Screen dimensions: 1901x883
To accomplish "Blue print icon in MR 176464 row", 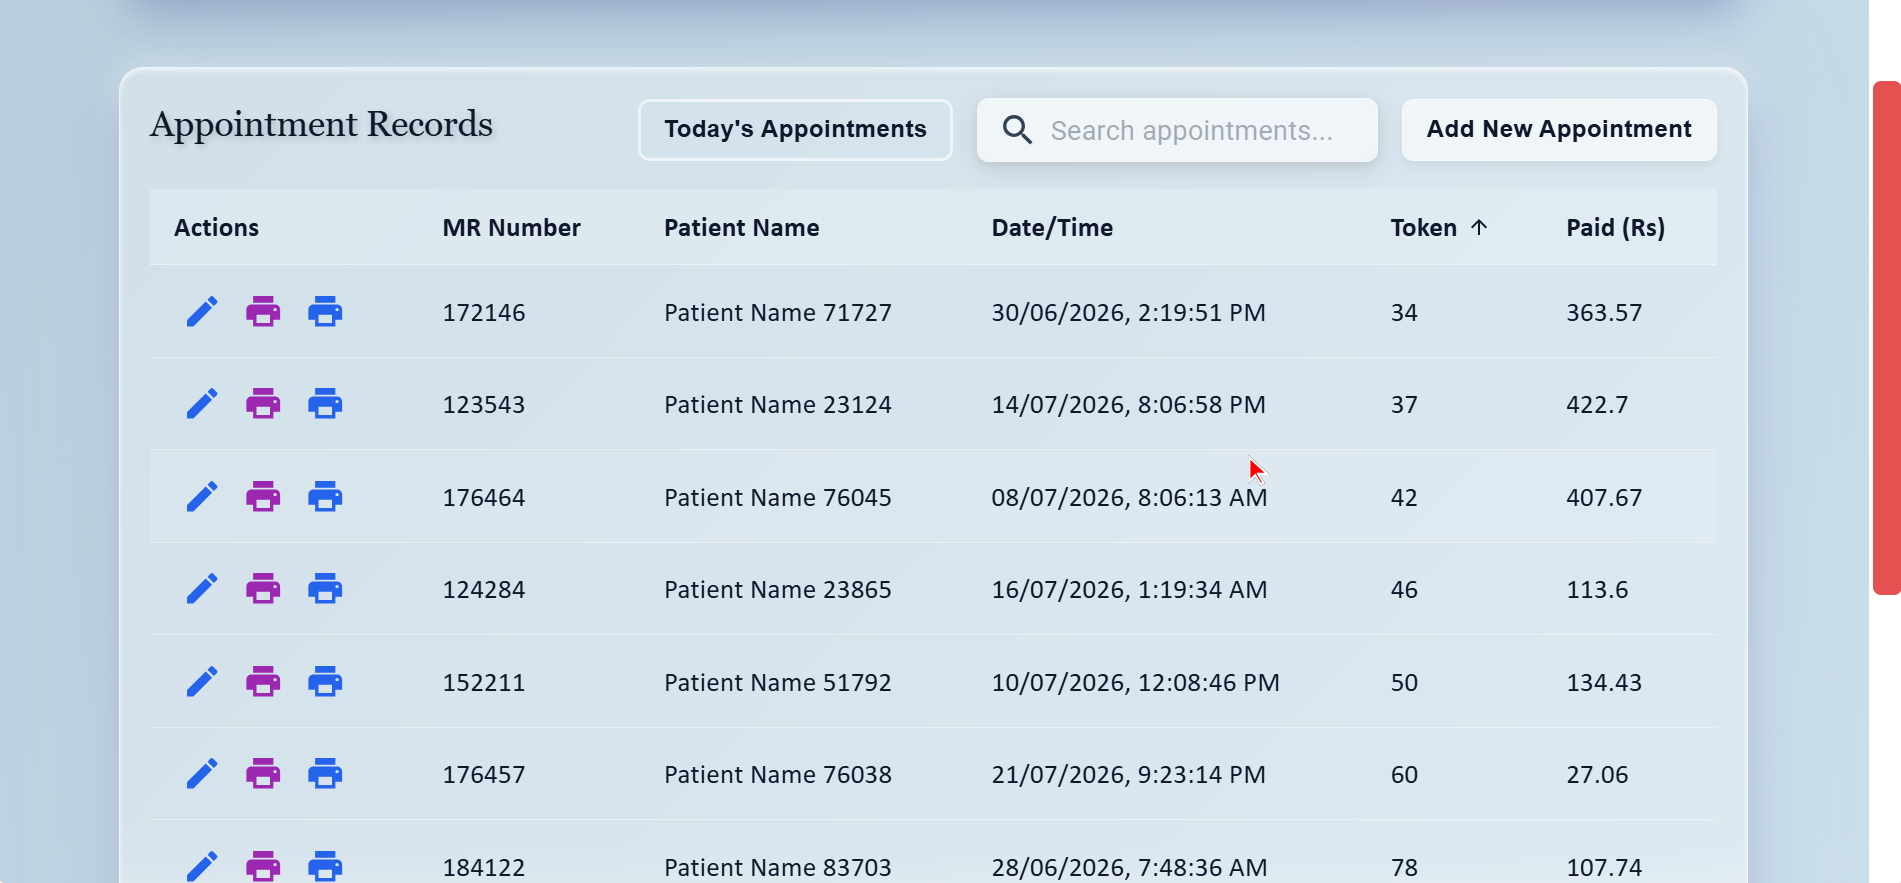I will 325,497.
